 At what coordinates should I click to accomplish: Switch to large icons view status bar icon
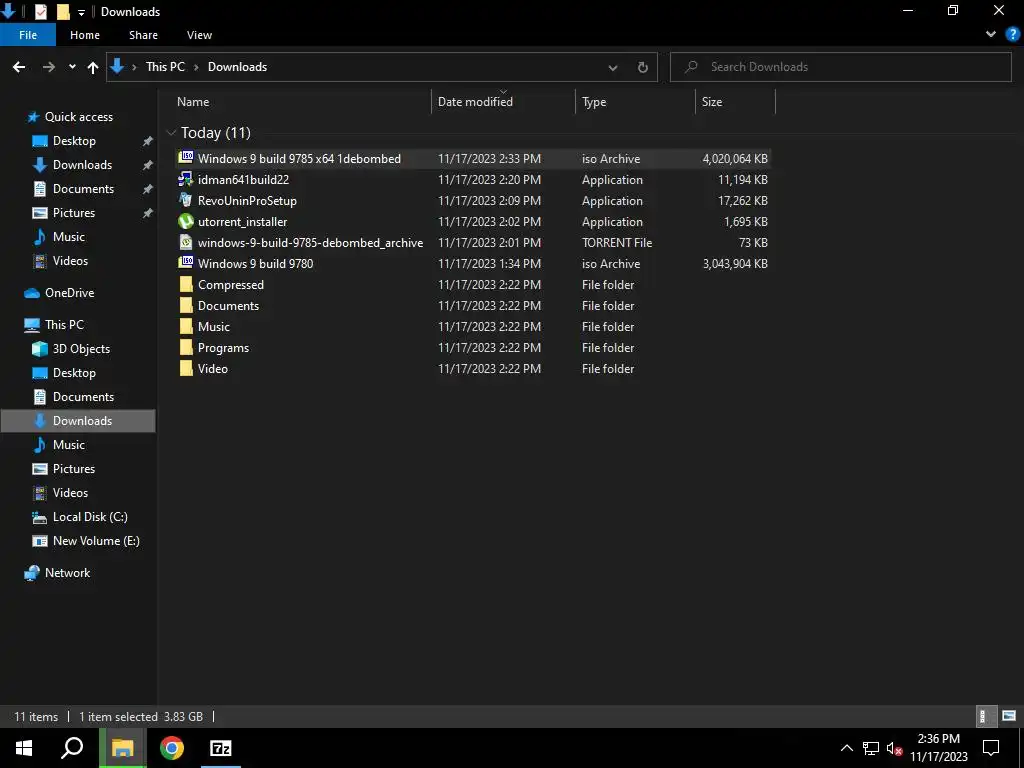pos(1009,716)
